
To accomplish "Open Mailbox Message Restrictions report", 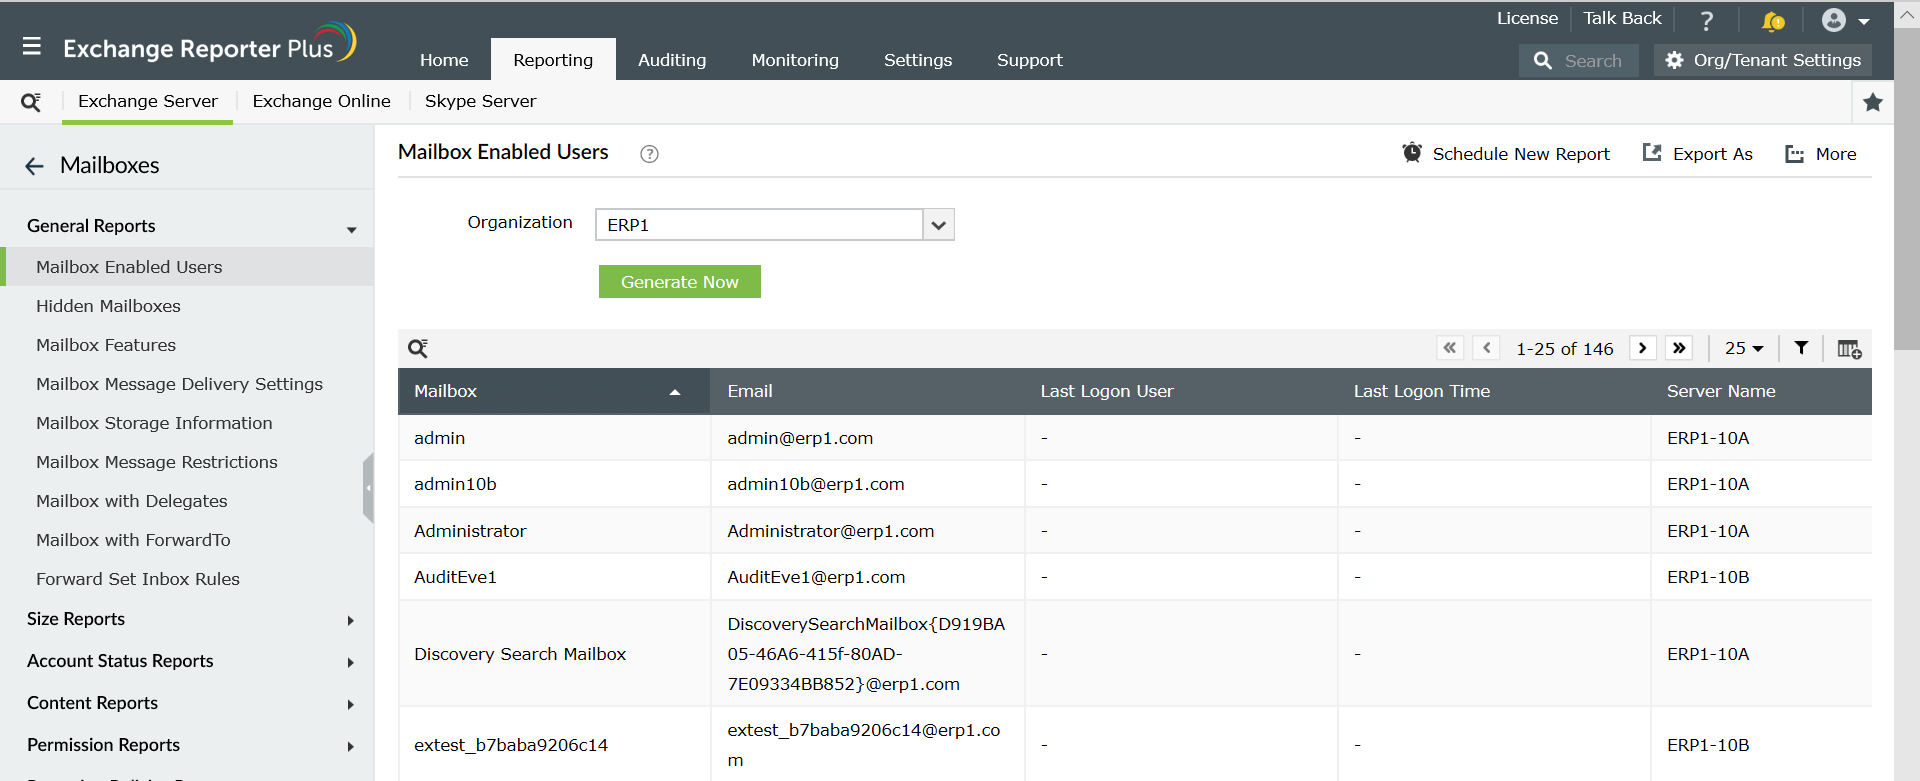I will 157,462.
